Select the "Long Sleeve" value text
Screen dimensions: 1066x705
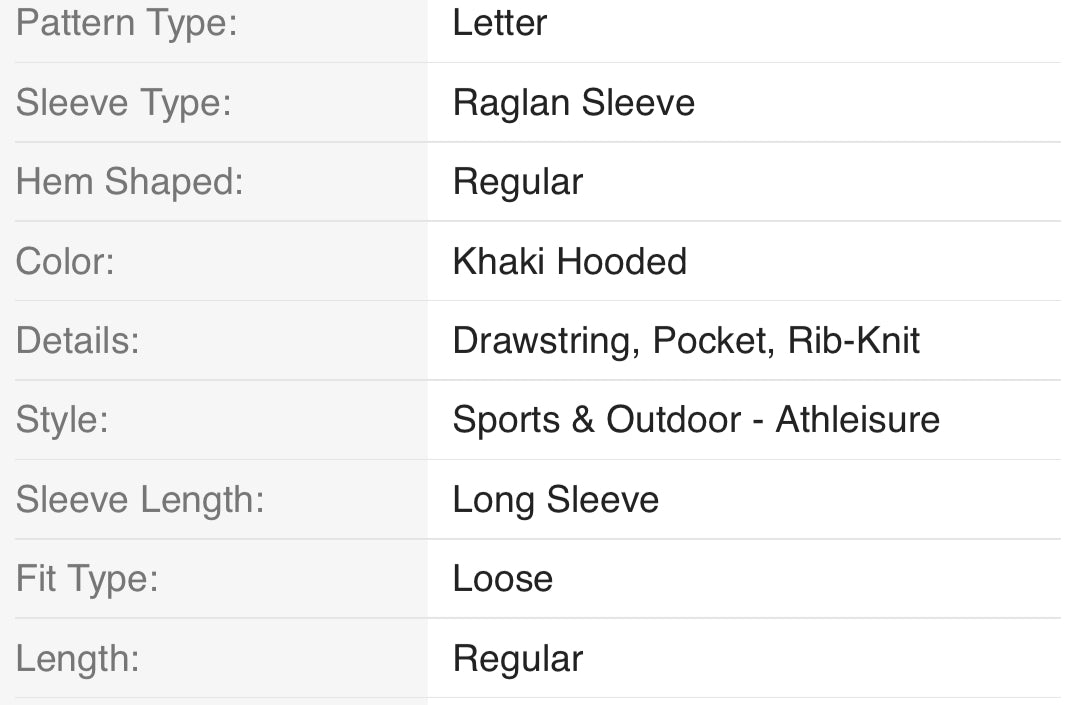[x=555, y=500]
